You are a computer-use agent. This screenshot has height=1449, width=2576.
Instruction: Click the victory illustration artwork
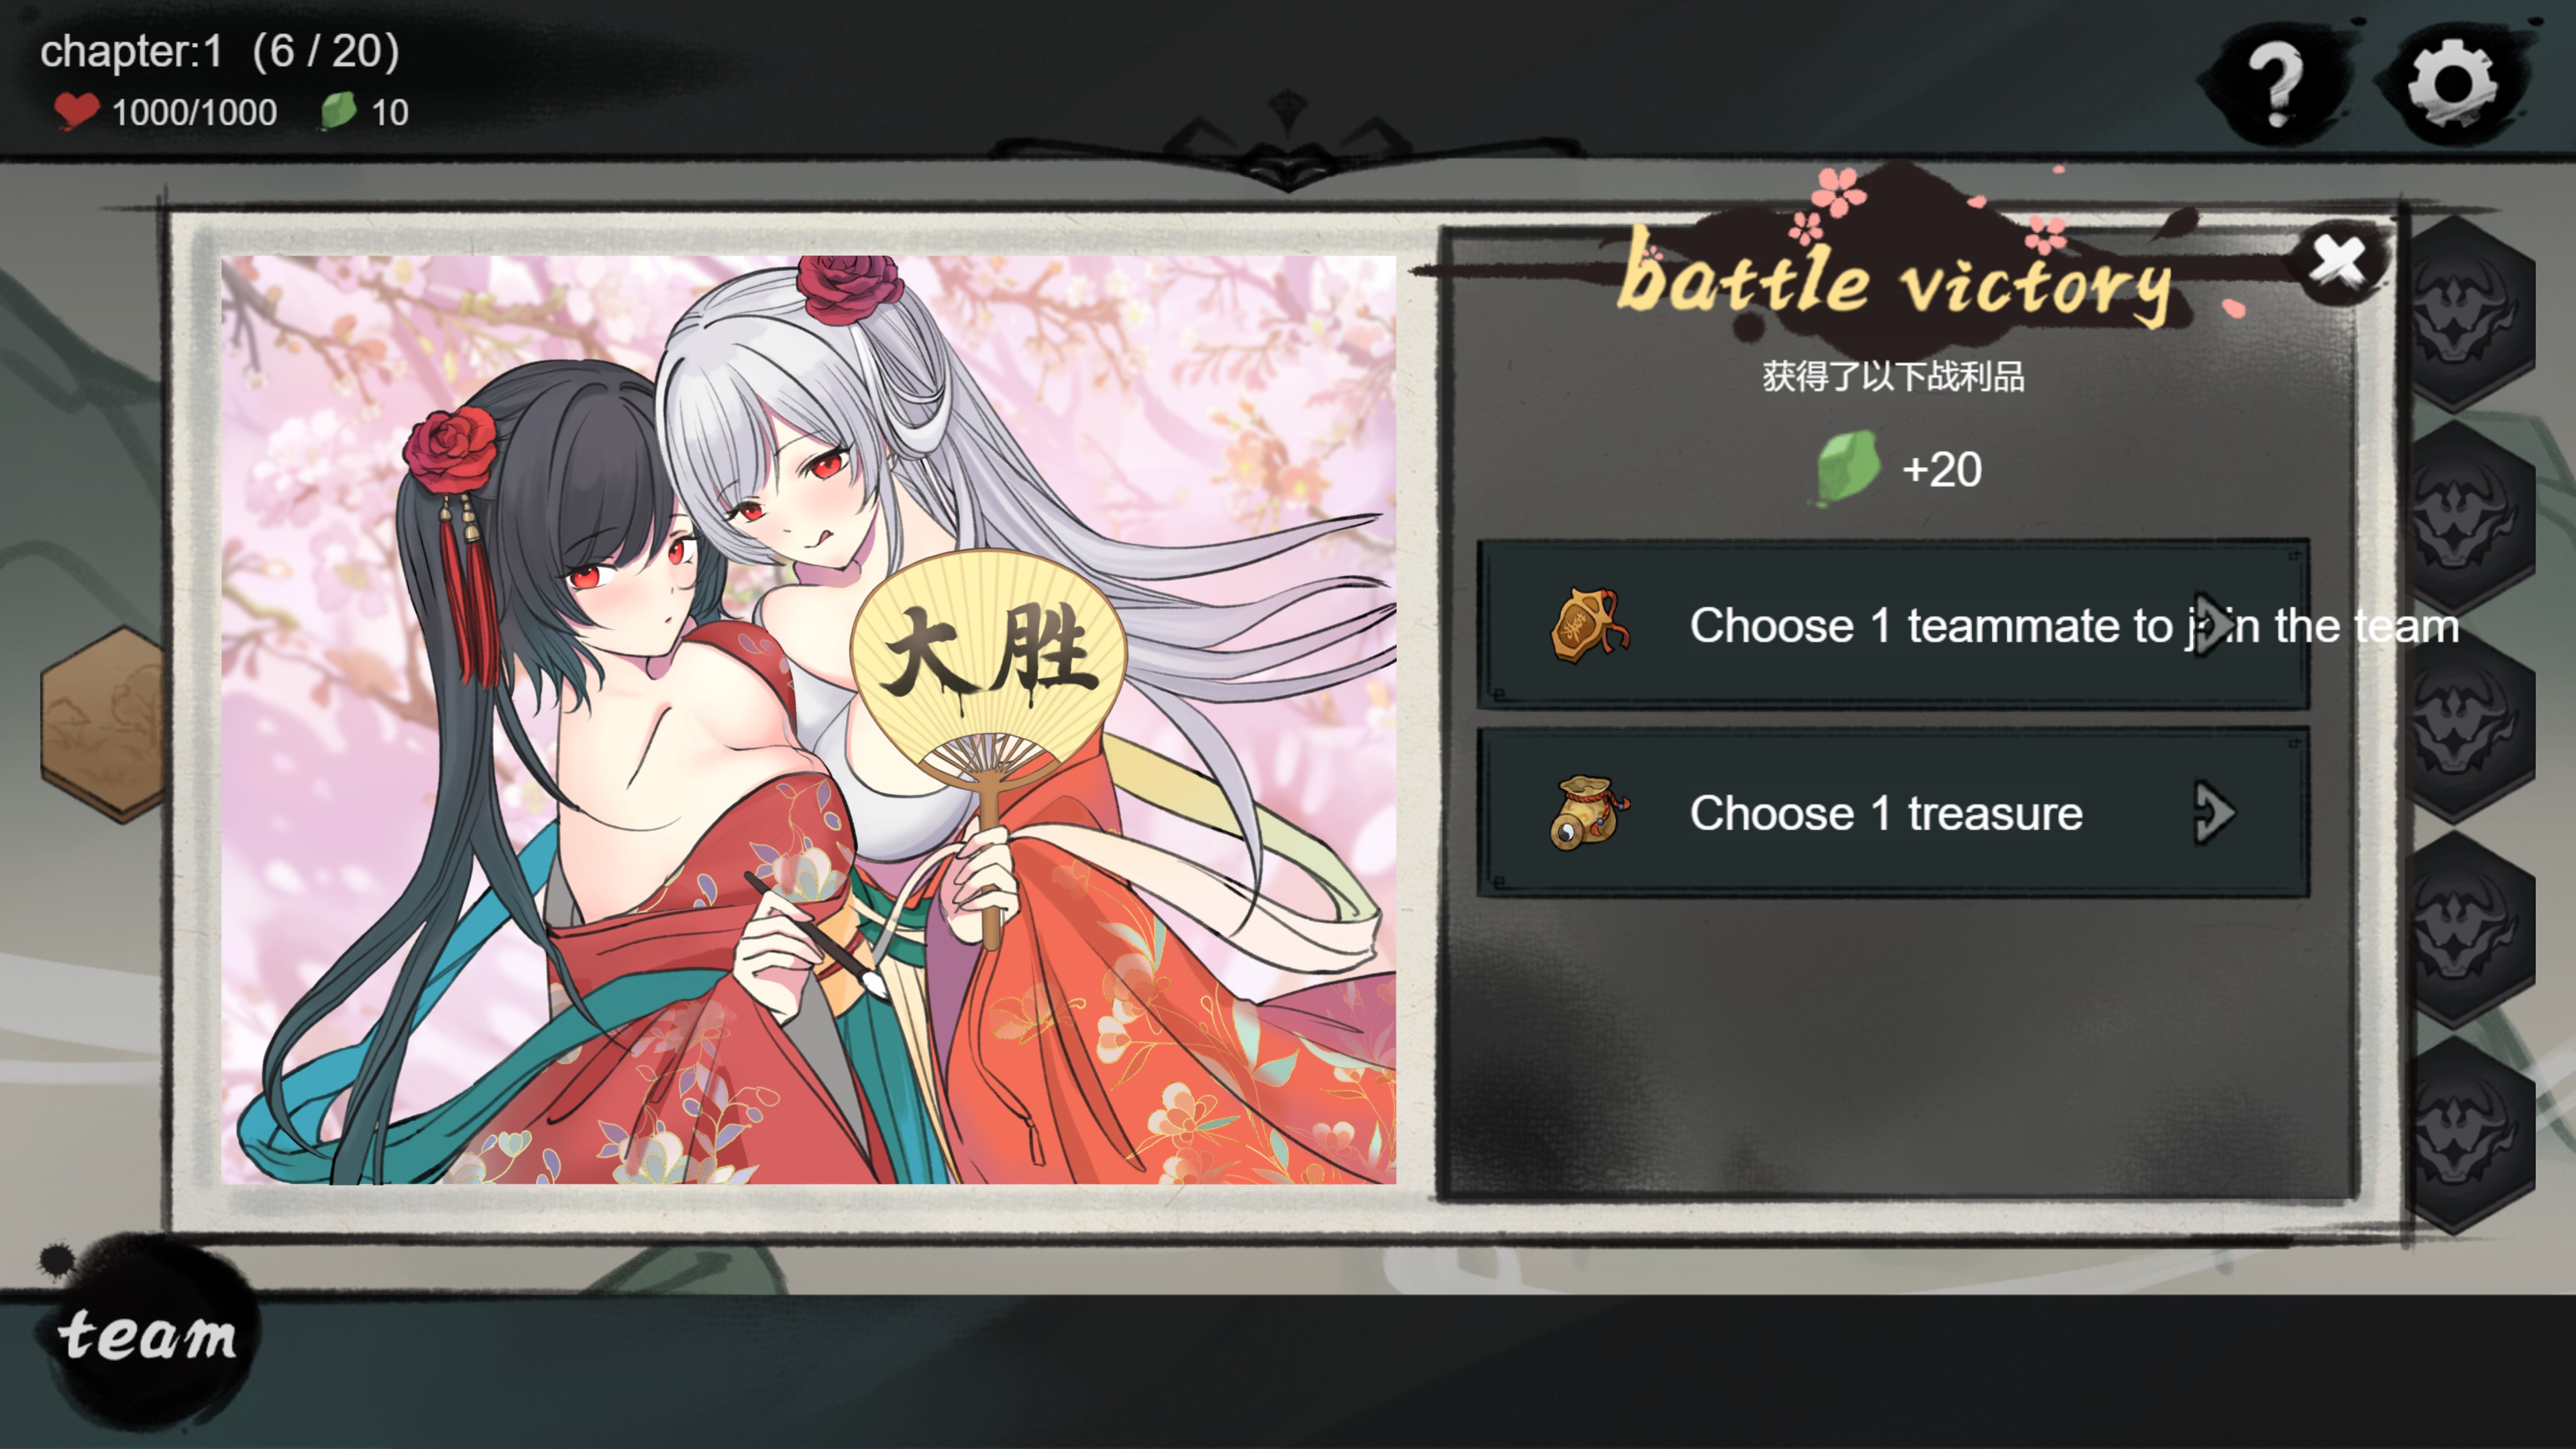(808, 720)
